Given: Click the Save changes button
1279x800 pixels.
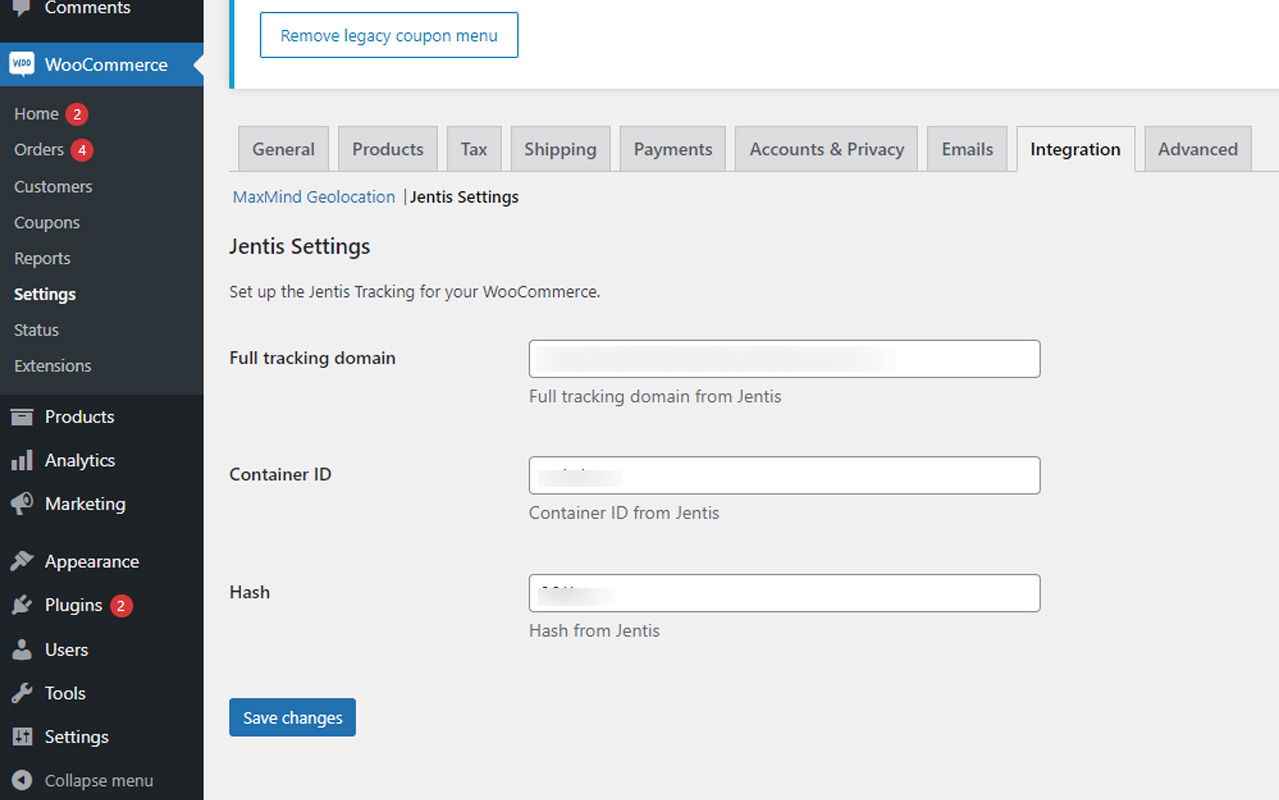Looking at the screenshot, I should click(x=292, y=717).
